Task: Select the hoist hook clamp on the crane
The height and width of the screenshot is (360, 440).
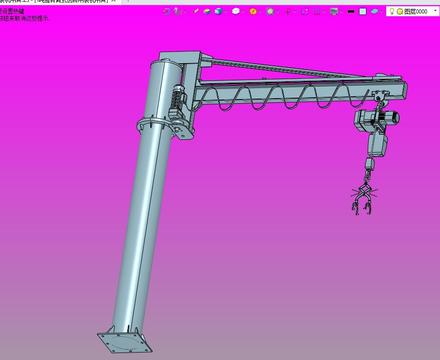Action: [x=363, y=199]
